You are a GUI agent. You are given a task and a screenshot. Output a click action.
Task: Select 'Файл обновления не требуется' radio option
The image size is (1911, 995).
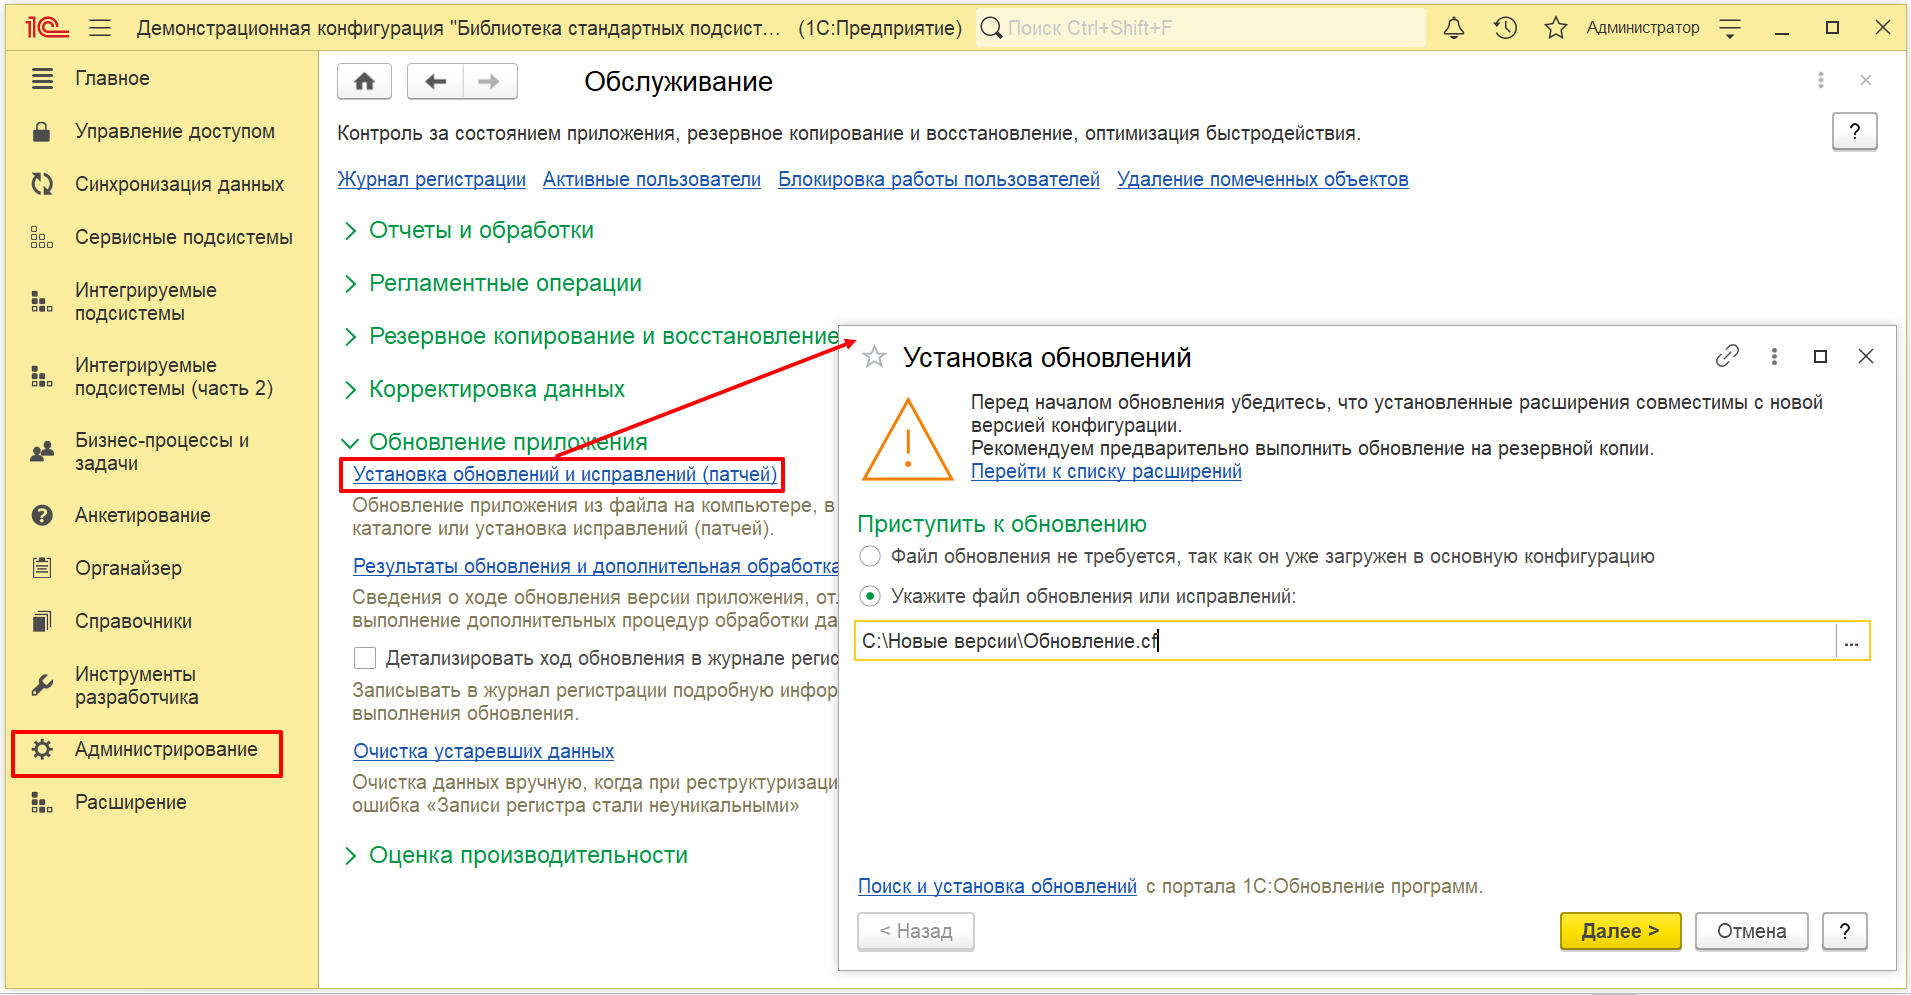tap(870, 556)
